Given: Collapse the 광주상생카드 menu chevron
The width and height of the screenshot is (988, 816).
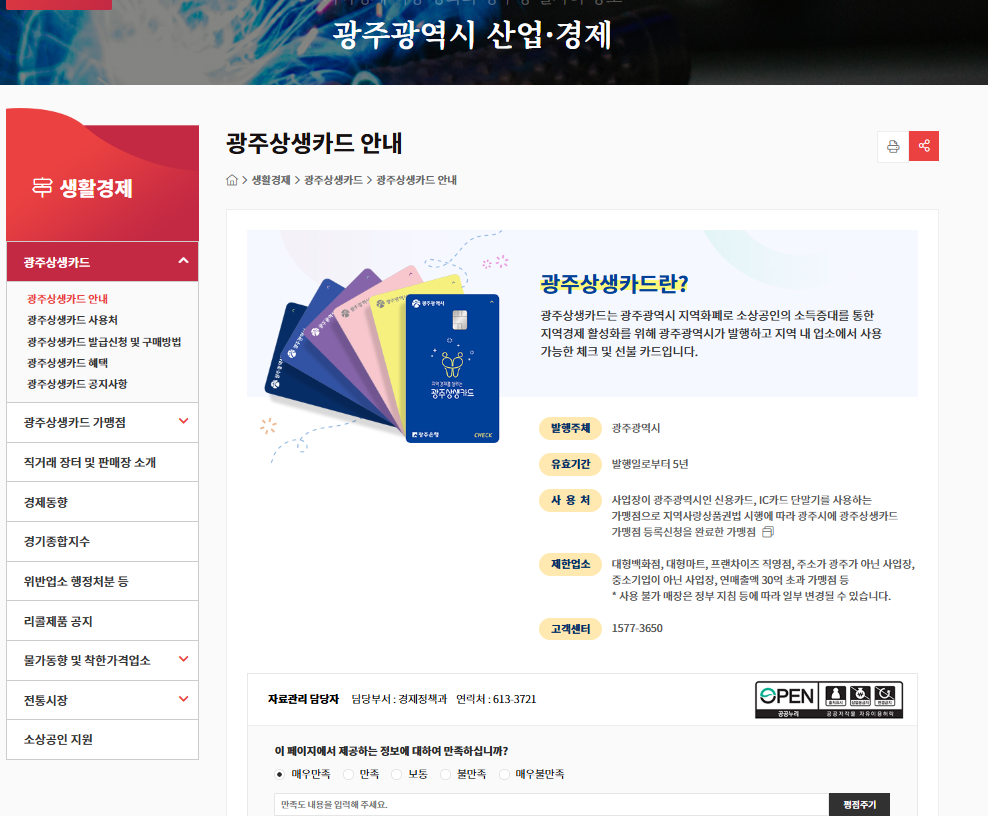Looking at the screenshot, I should (x=183, y=260).
